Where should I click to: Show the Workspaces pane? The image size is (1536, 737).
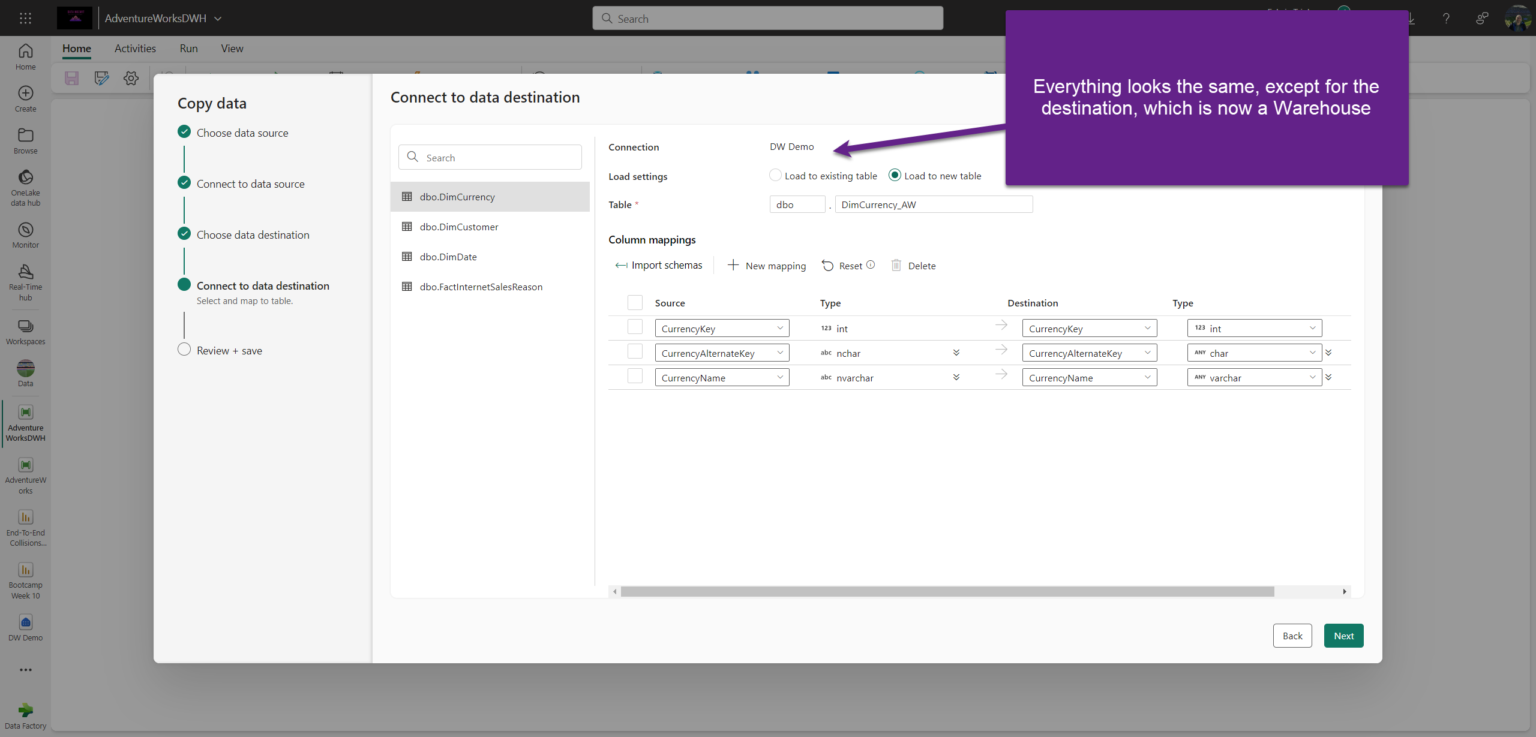pos(25,332)
